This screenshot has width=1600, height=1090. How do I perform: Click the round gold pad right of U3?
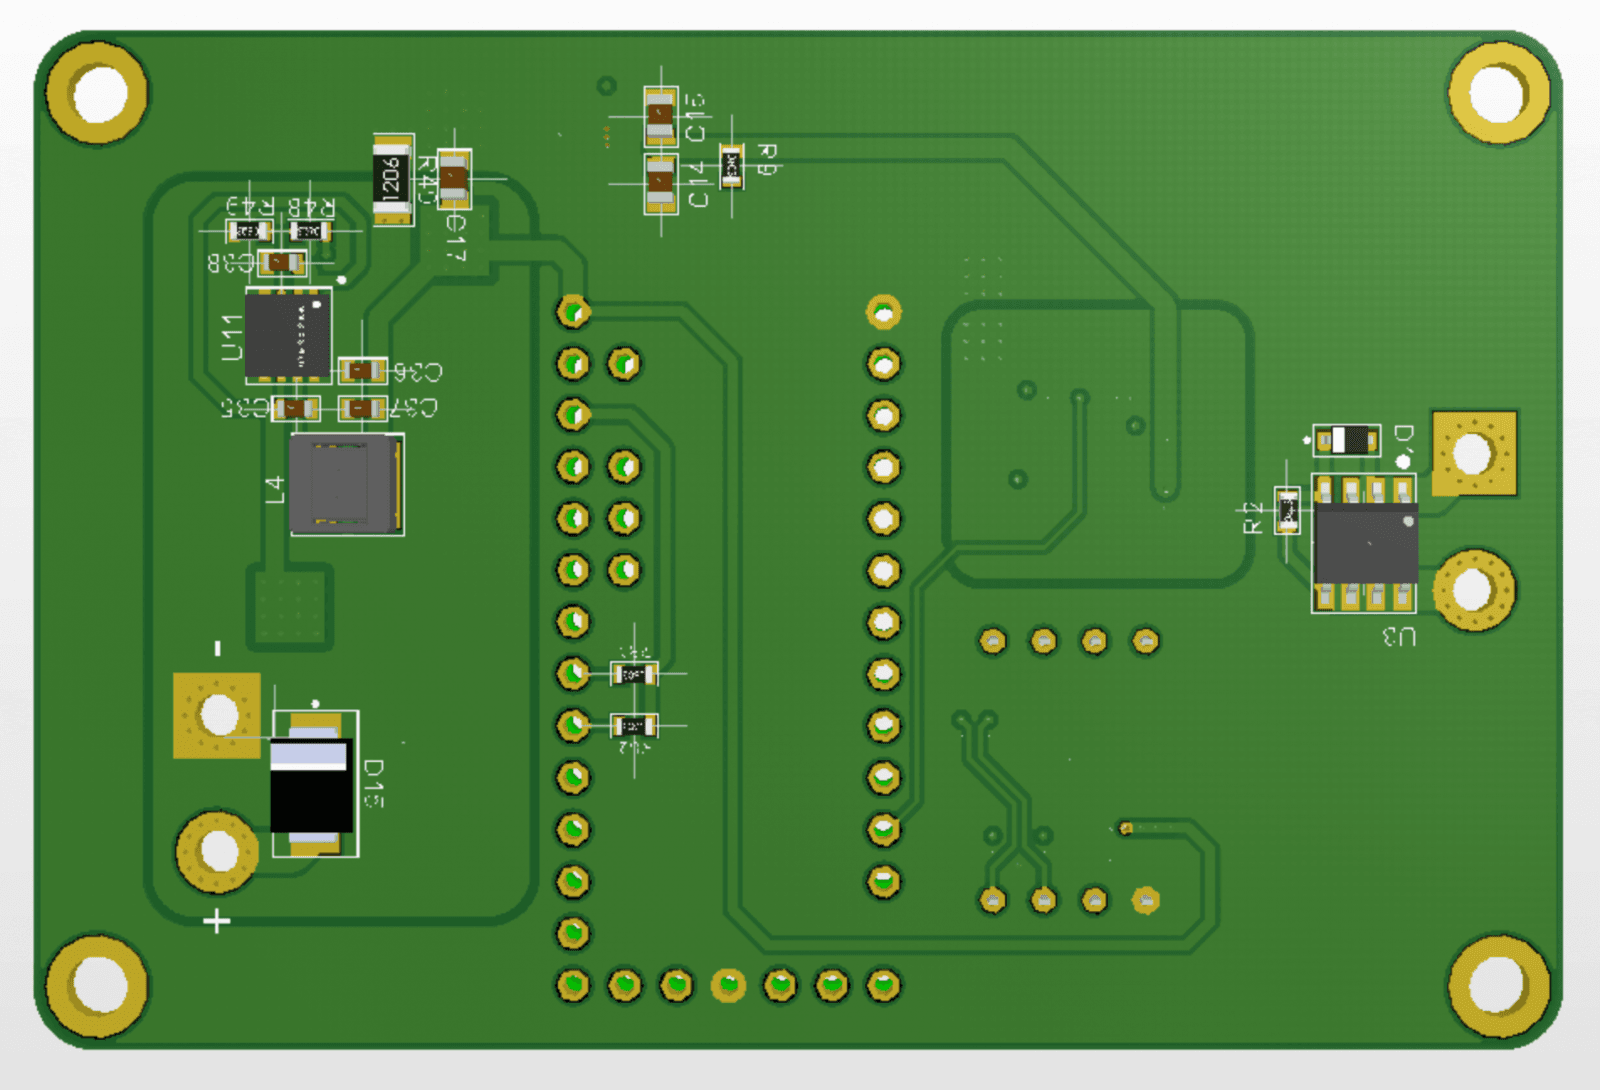(x=1474, y=590)
